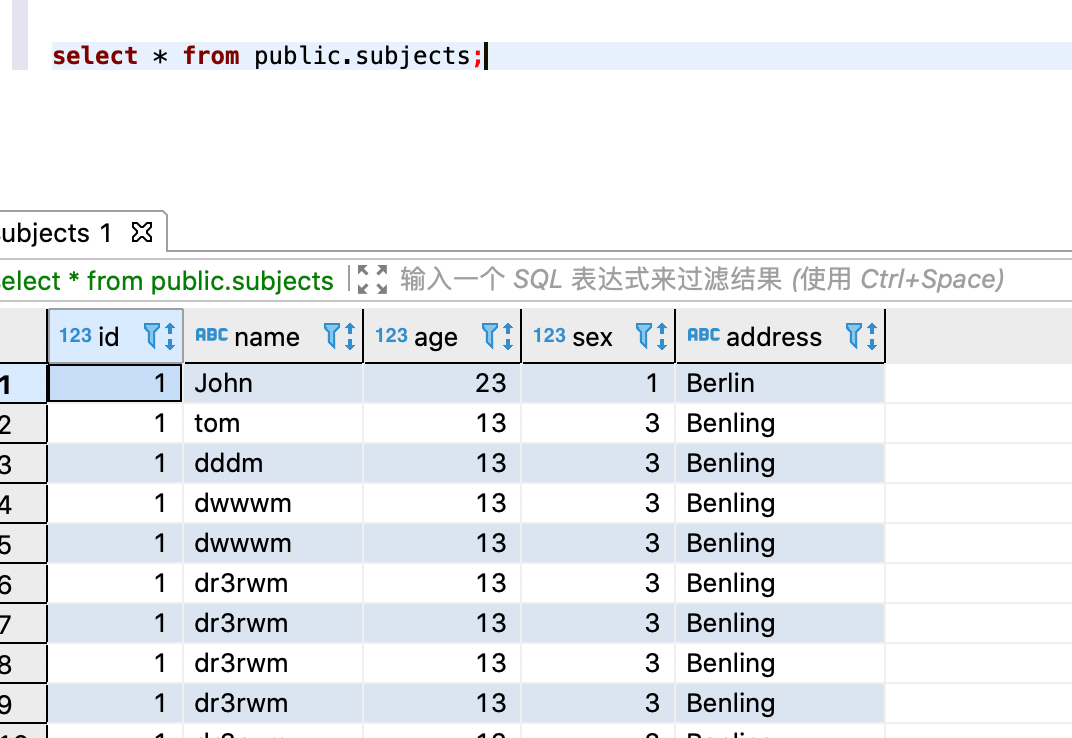Sort by address column arrows
This screenshot has height=738, width=1072.
pyautogui.click(x=872, y=336)
